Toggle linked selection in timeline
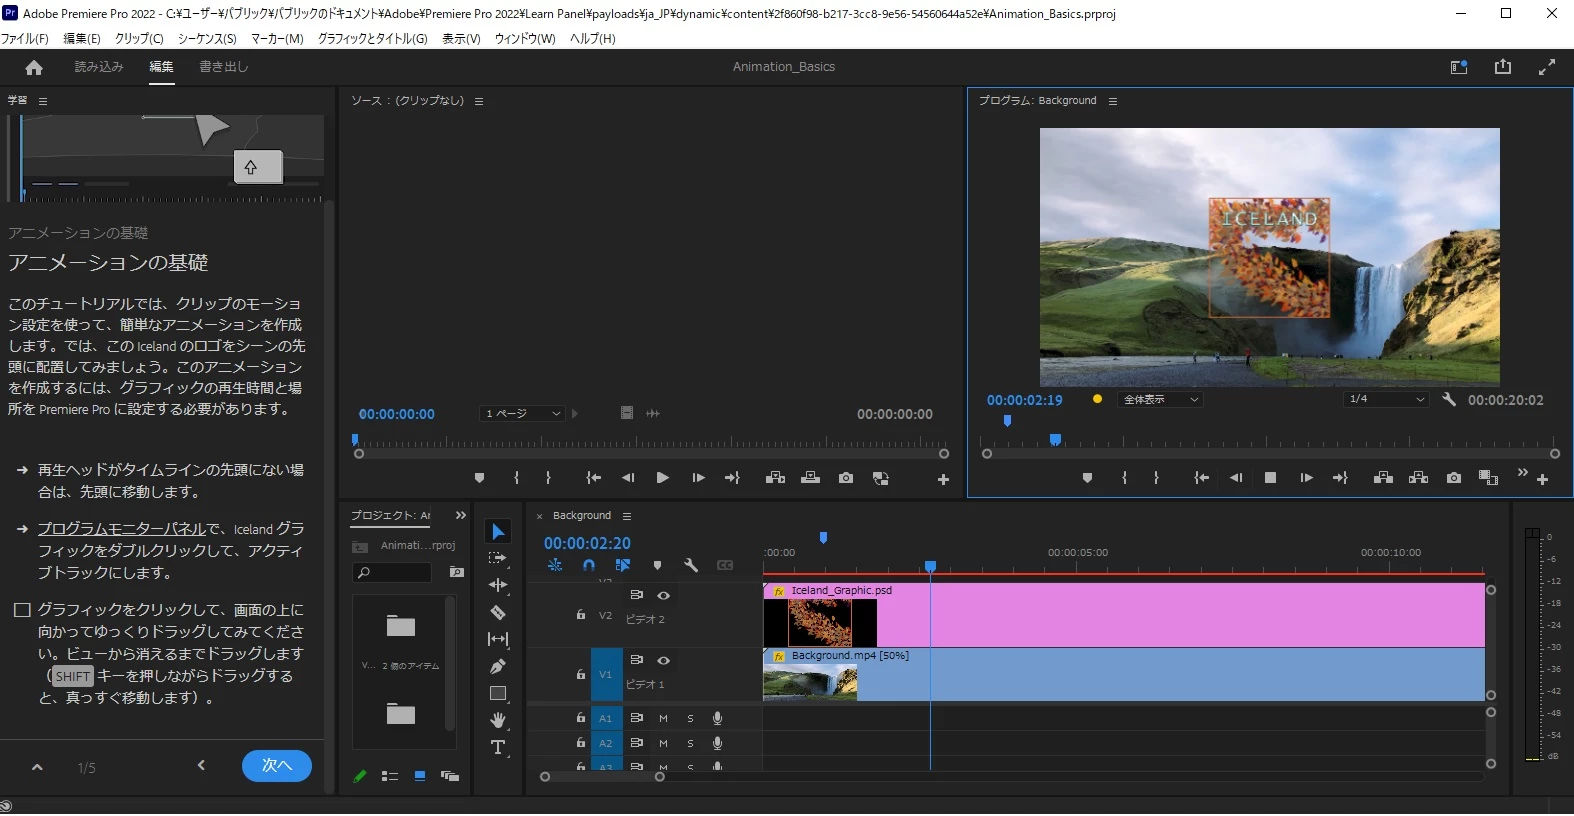Screen dimensions: 1574x816 click(623, 565)
